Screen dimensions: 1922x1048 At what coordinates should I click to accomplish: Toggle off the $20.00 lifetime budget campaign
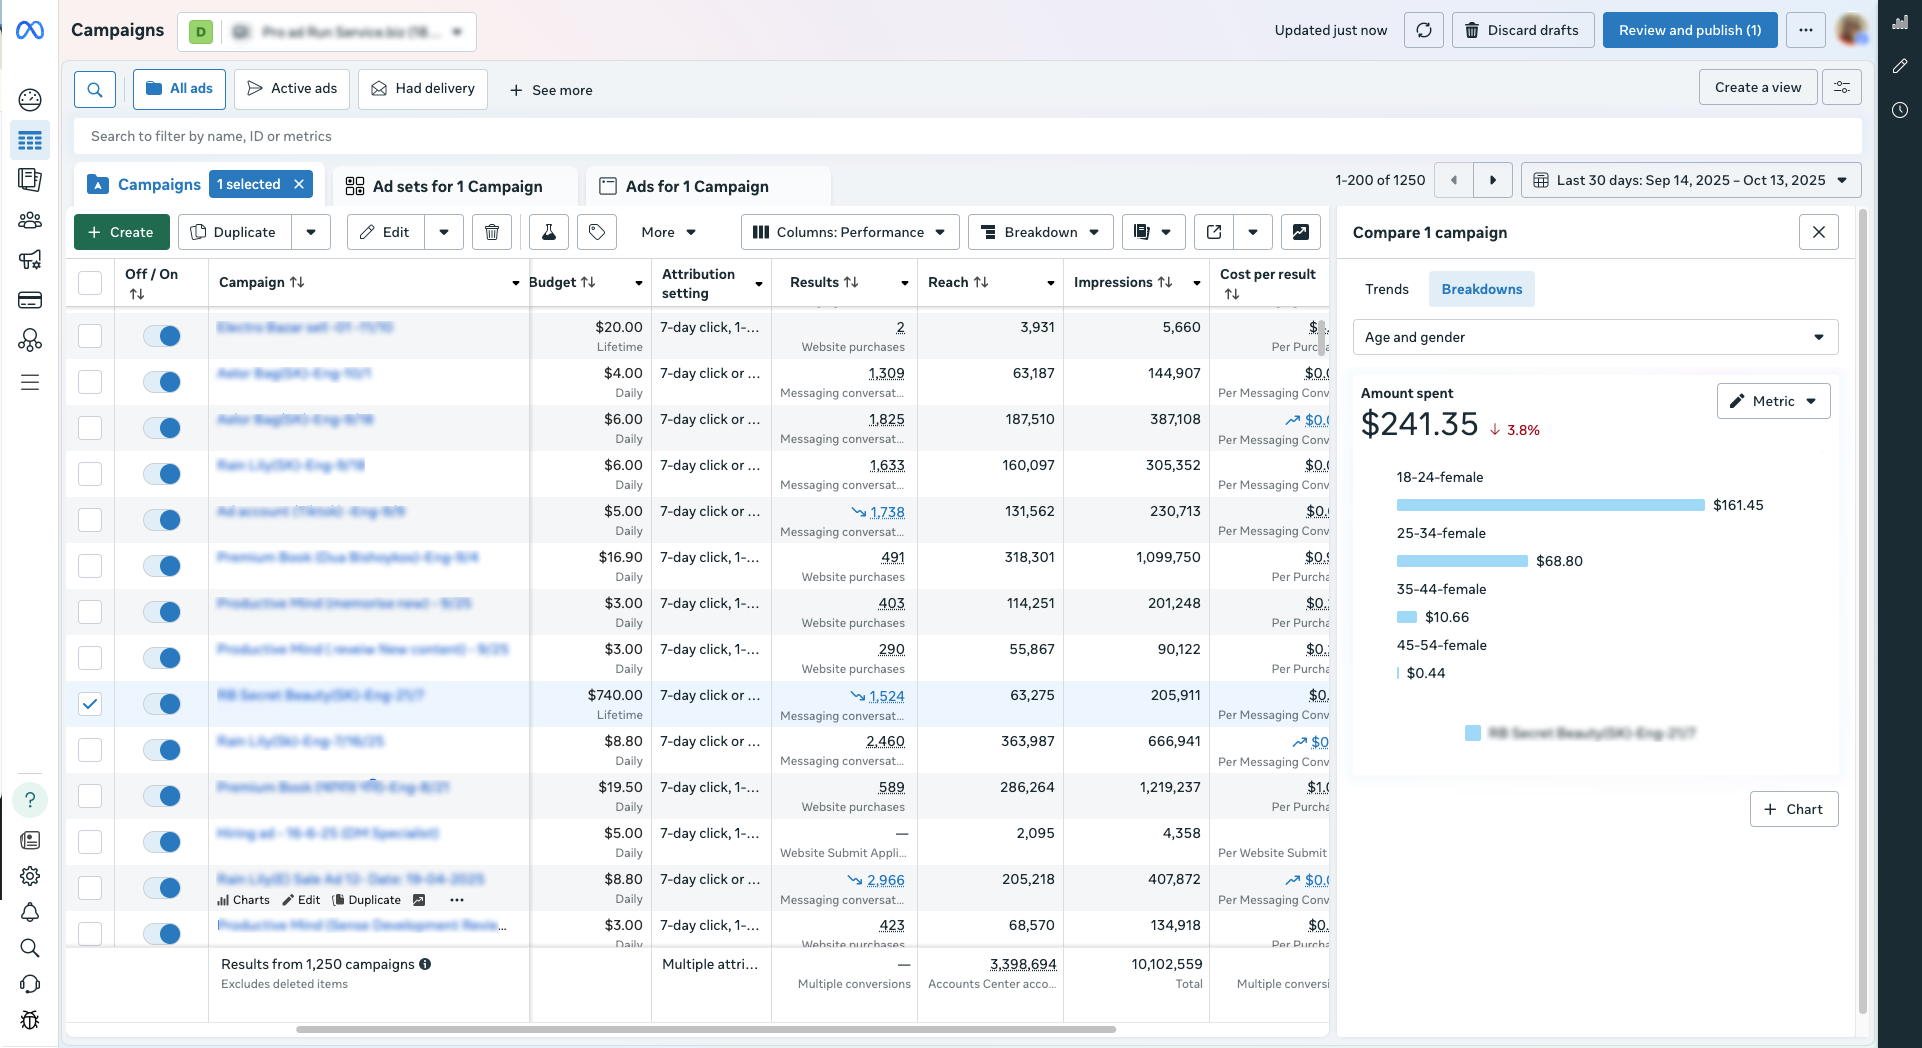tap(162, 336)
